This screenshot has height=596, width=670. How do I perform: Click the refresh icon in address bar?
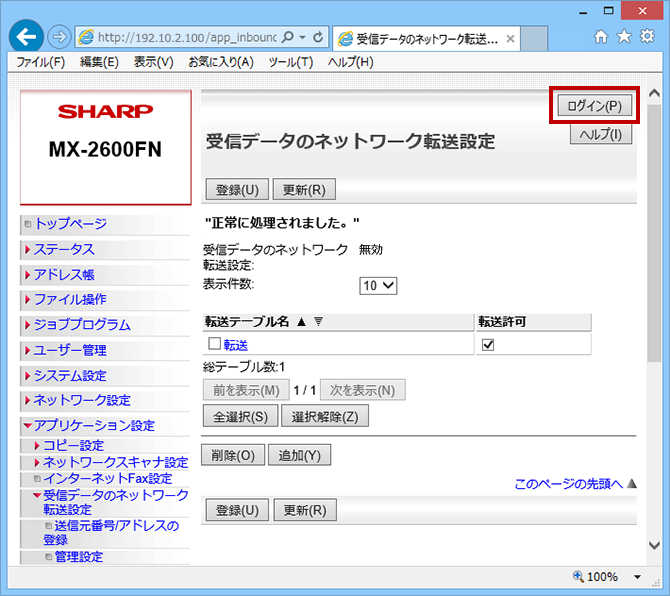coord(318,38)
